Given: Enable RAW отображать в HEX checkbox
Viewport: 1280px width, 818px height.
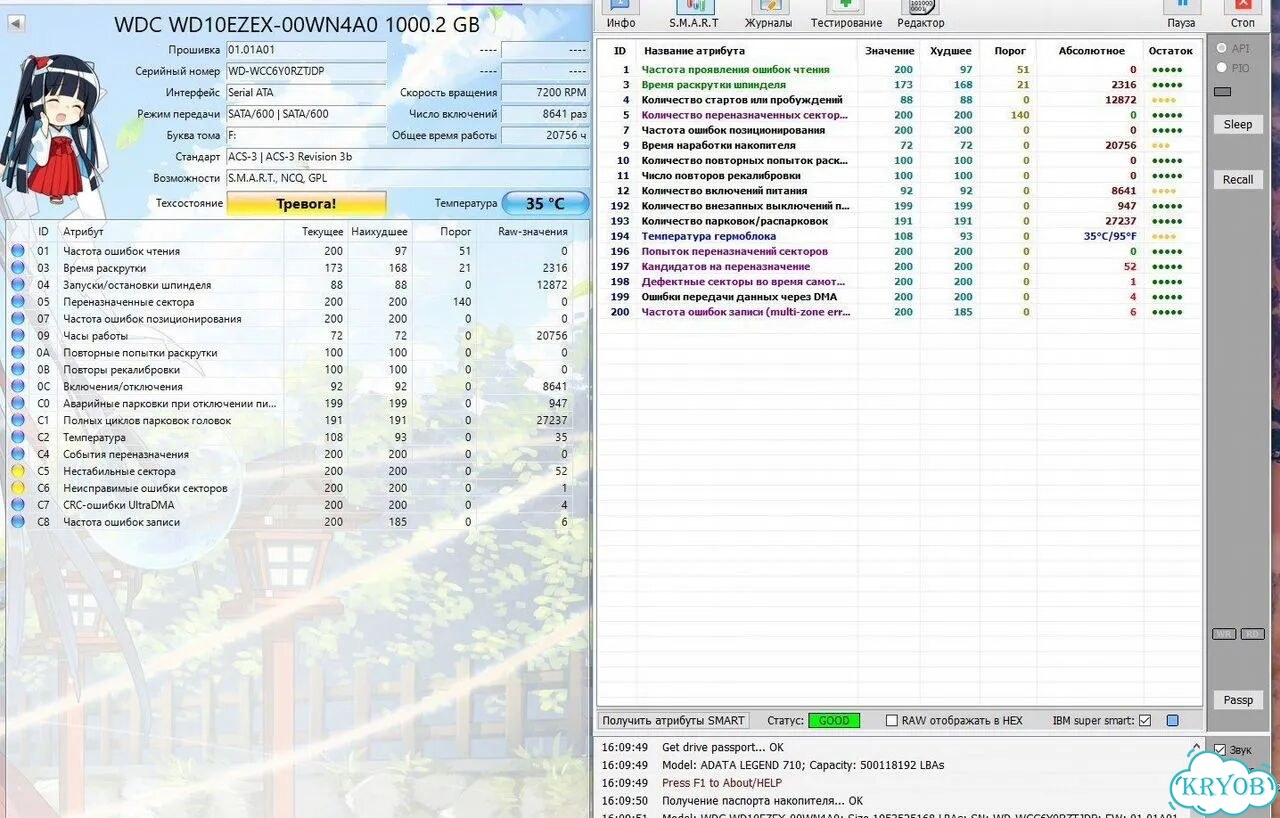Looking at the screenshot, I should point(892,721).
